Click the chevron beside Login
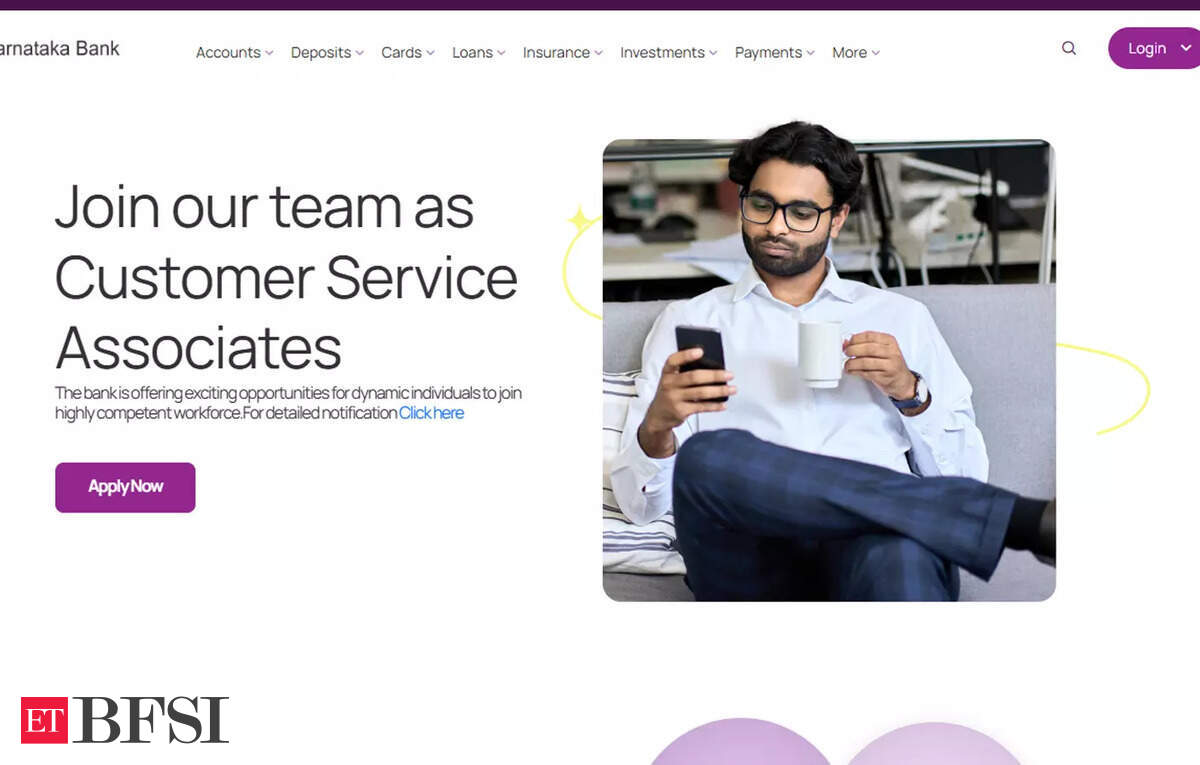 click(1186, 48)
